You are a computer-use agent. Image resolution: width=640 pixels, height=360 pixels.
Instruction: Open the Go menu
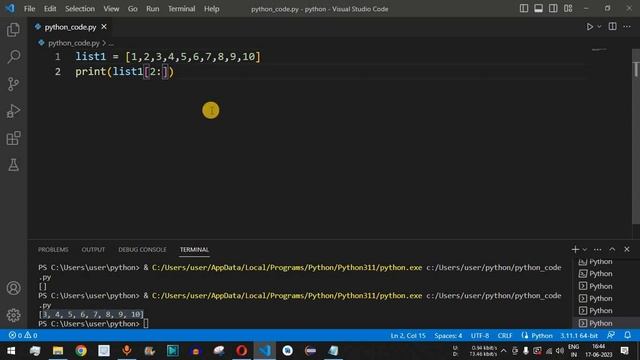[x=133, y=9]
